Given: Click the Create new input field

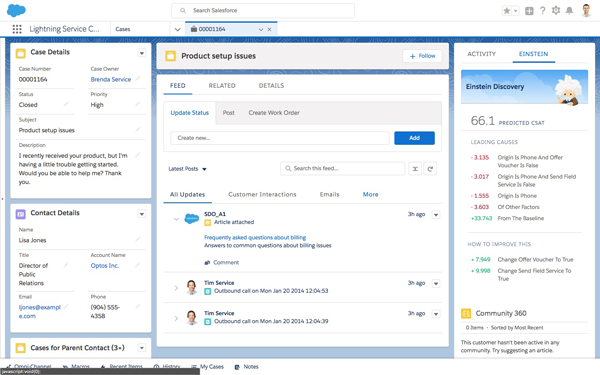Looking at the screenshot, I should pyautogui.click(x=280, y=138).
